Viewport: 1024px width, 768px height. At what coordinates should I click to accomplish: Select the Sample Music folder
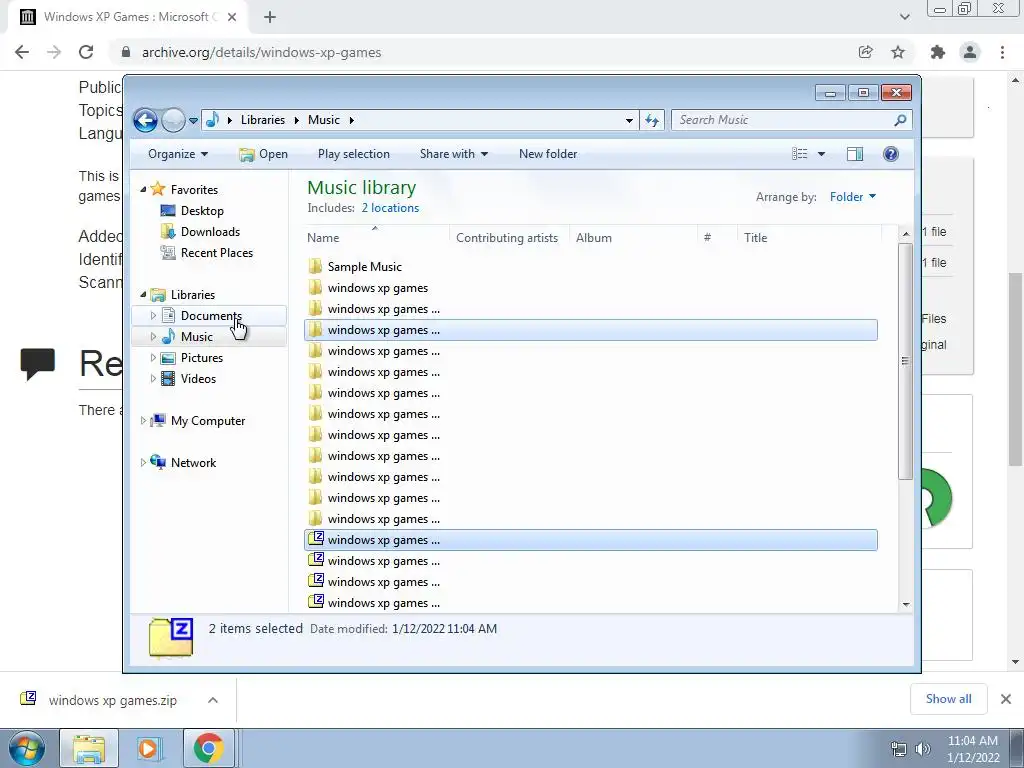pyautogui.click(x=364, y=266)
